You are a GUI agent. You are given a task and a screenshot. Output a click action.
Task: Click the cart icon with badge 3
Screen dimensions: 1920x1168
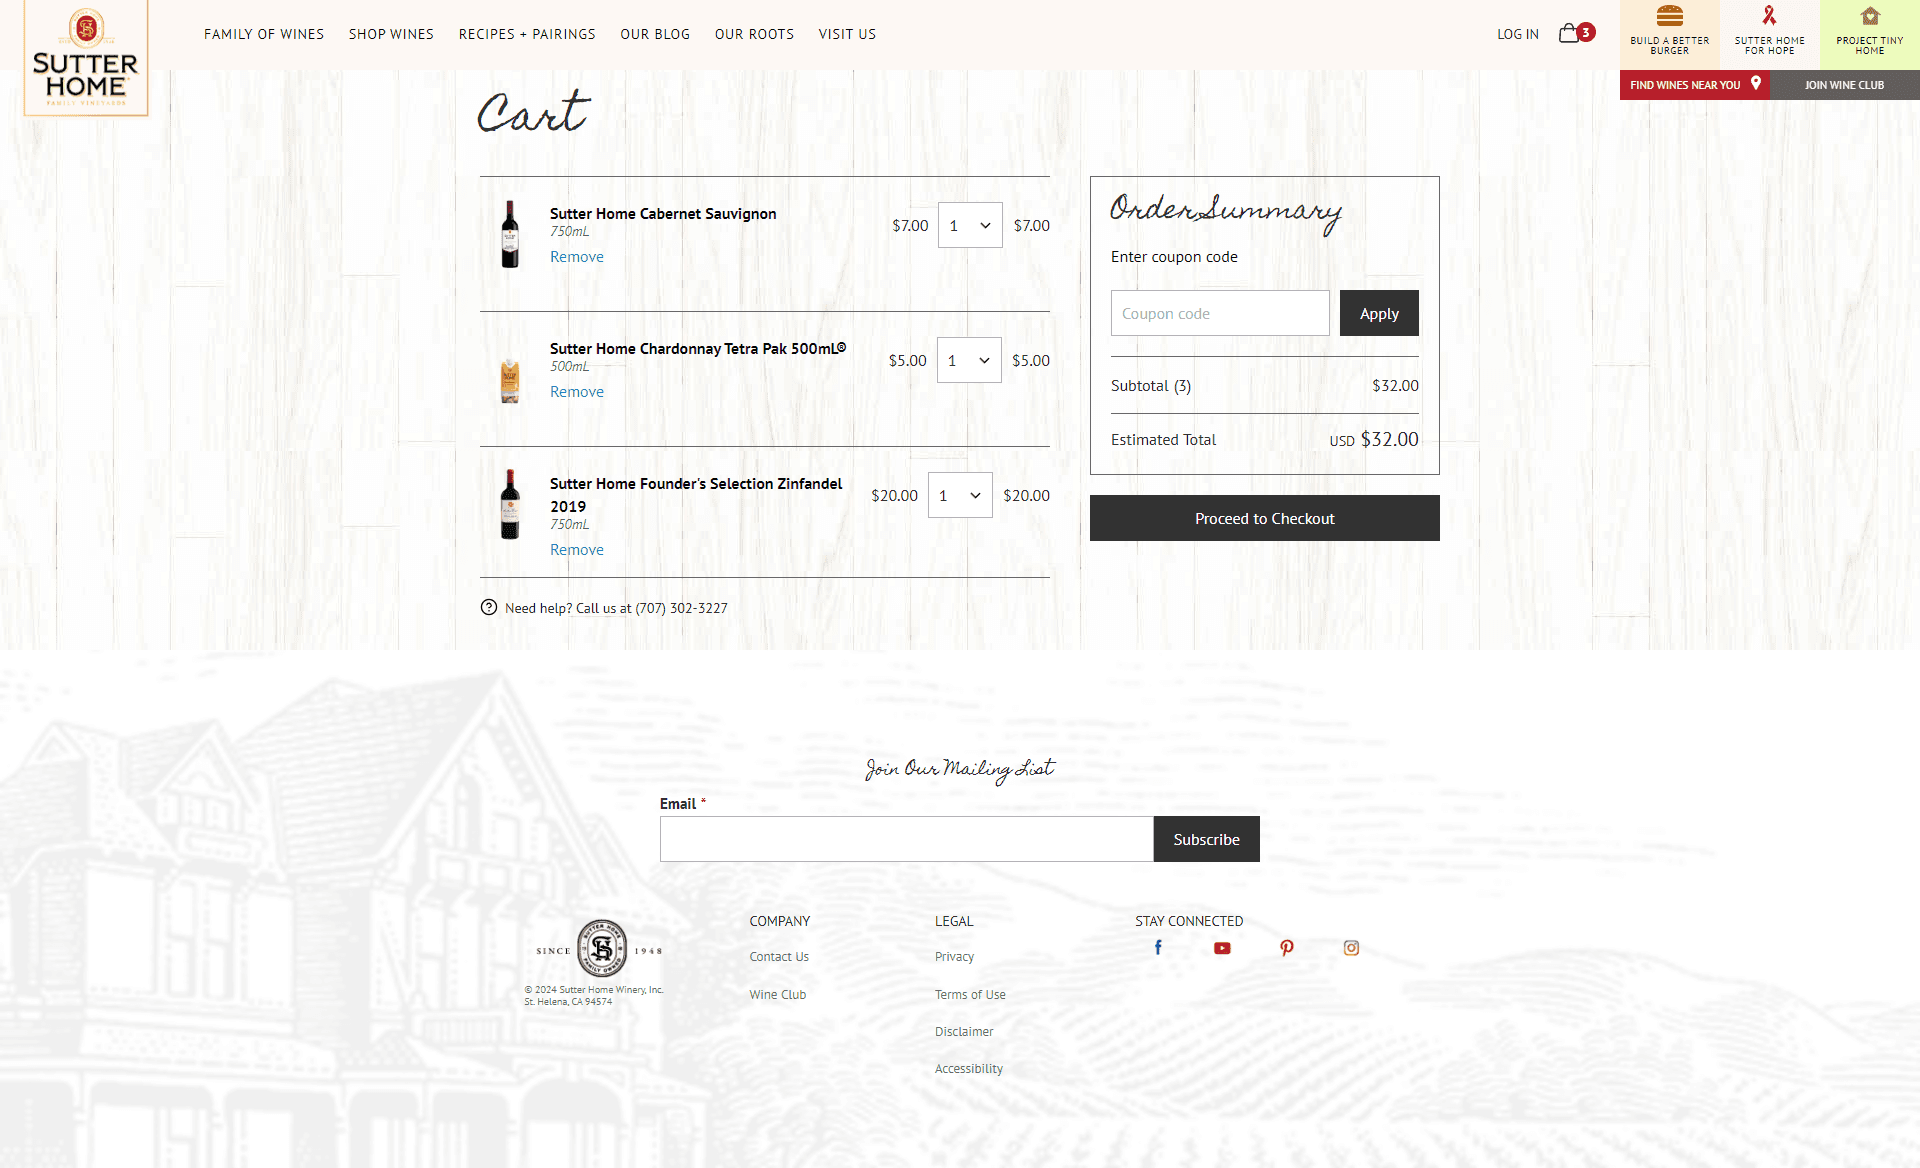(x=1576, y=33)
